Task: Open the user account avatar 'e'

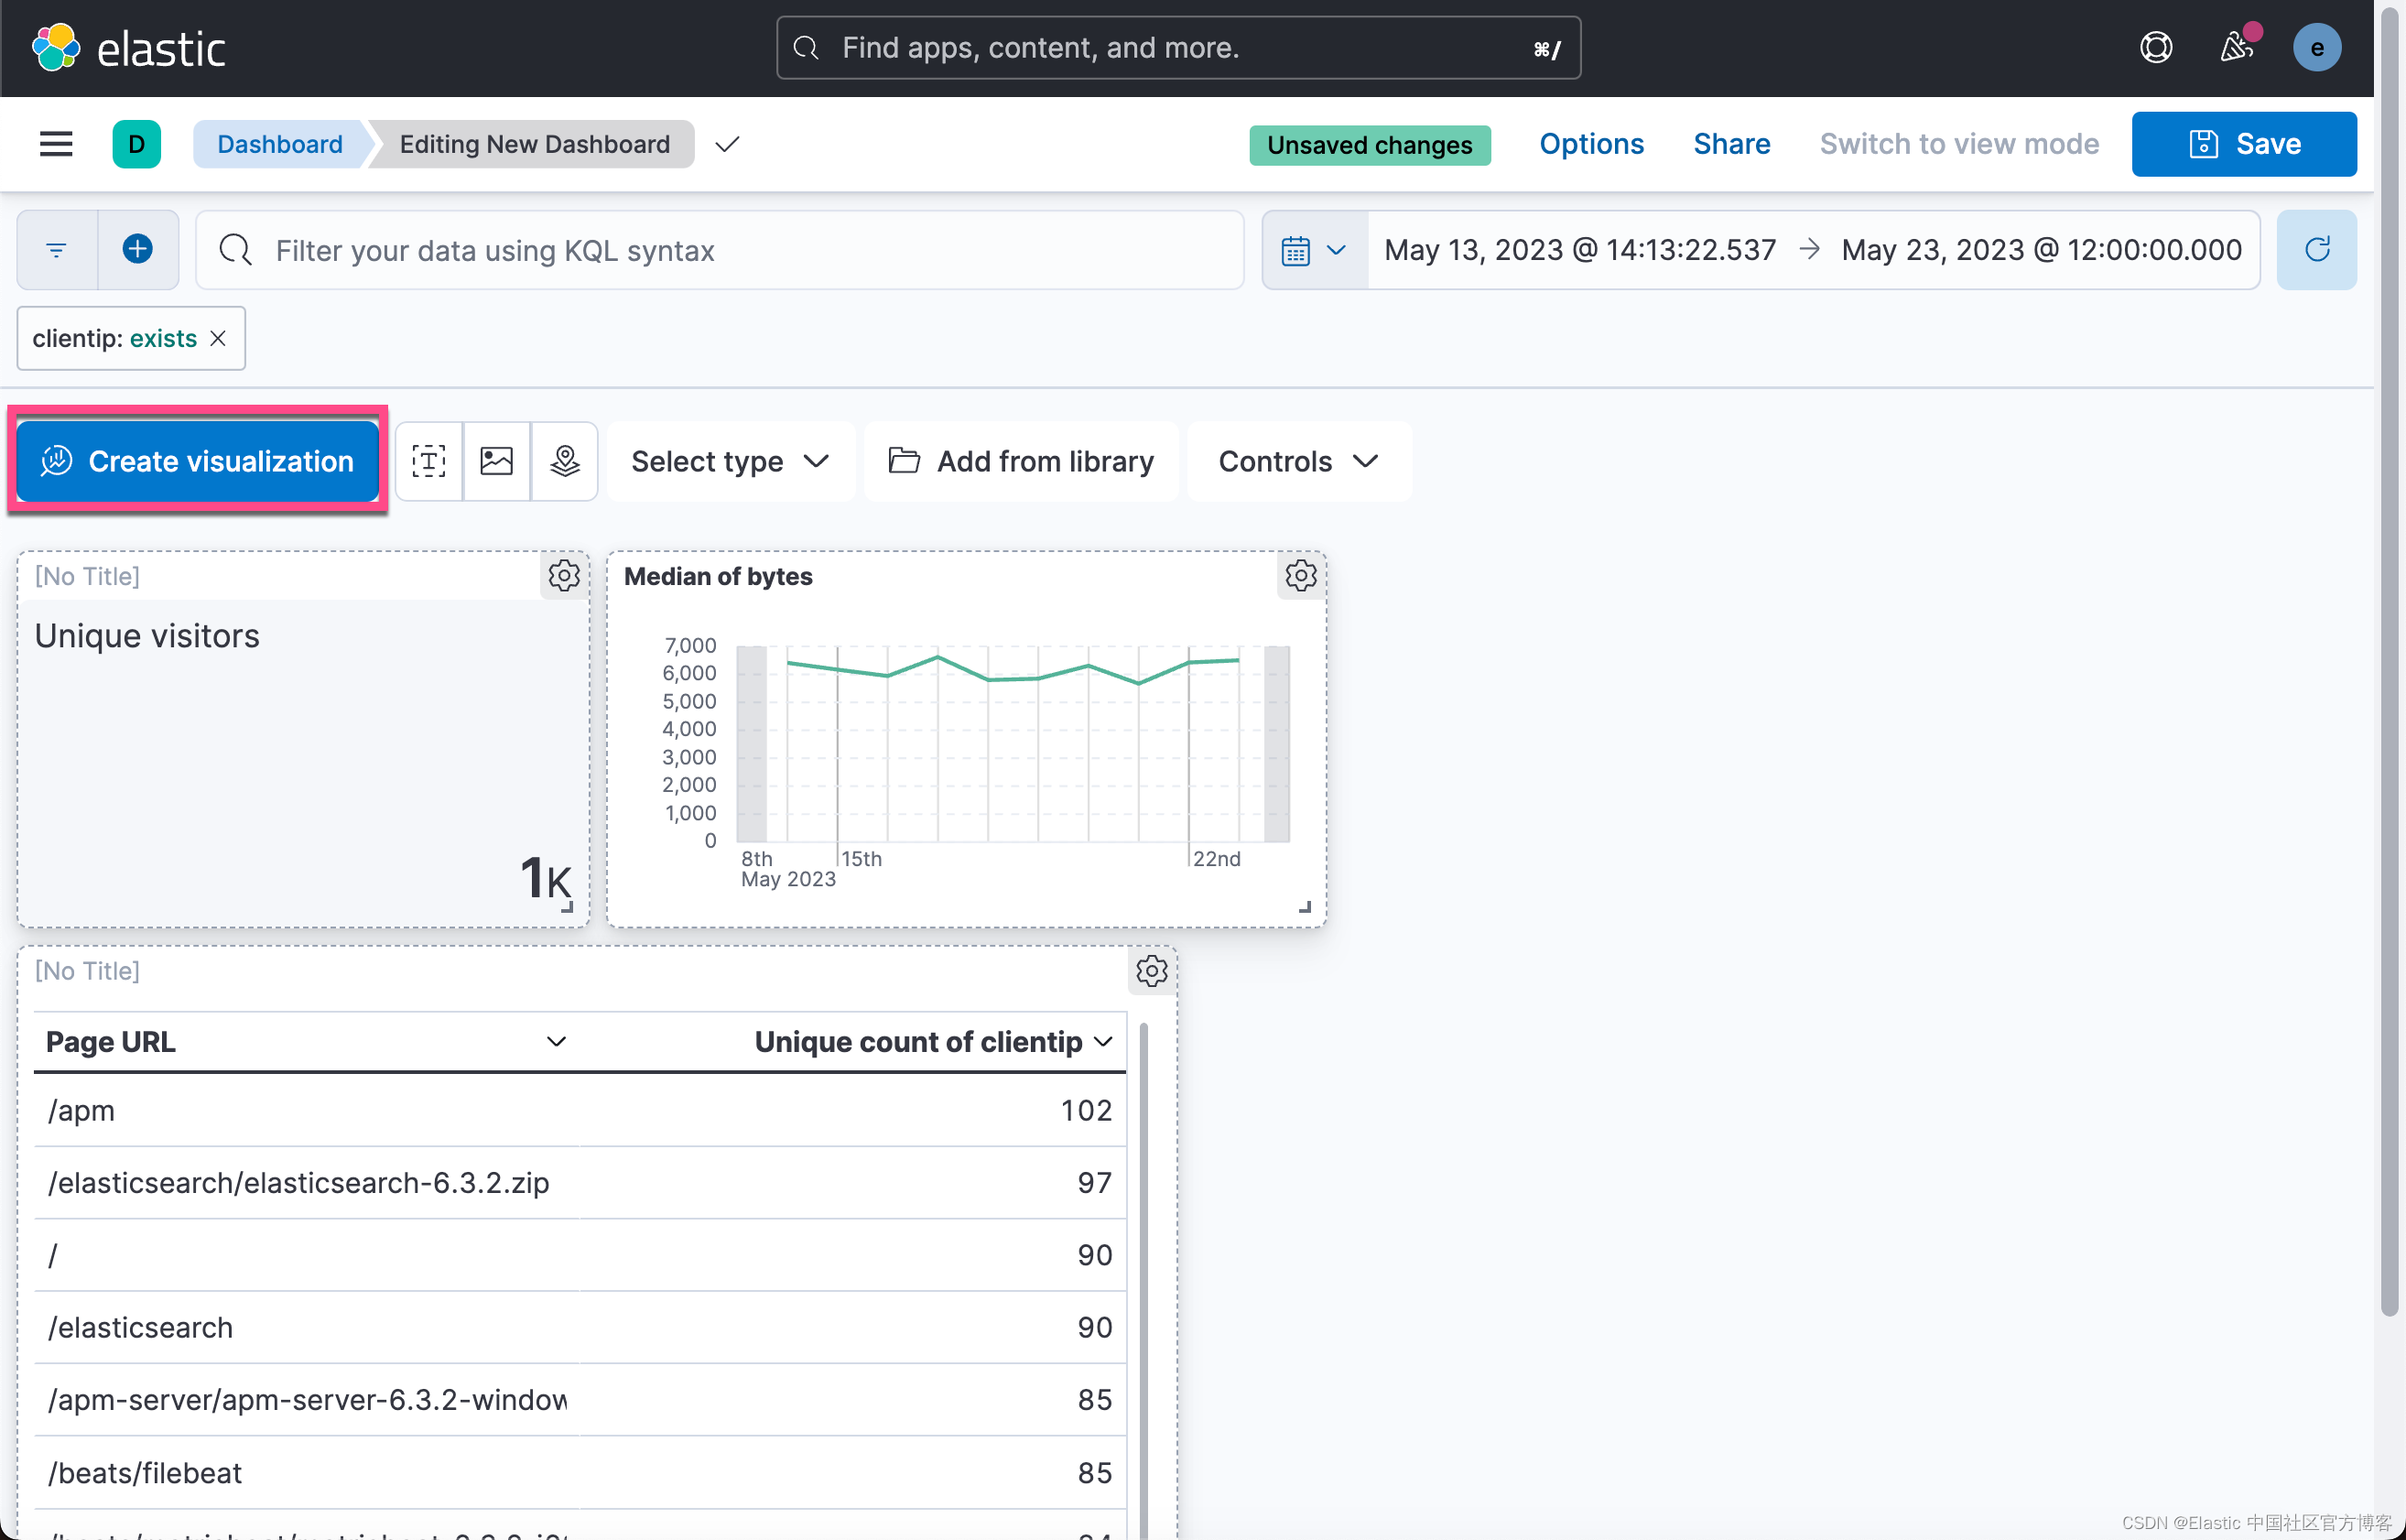Action: click(x=2316, y=47)
